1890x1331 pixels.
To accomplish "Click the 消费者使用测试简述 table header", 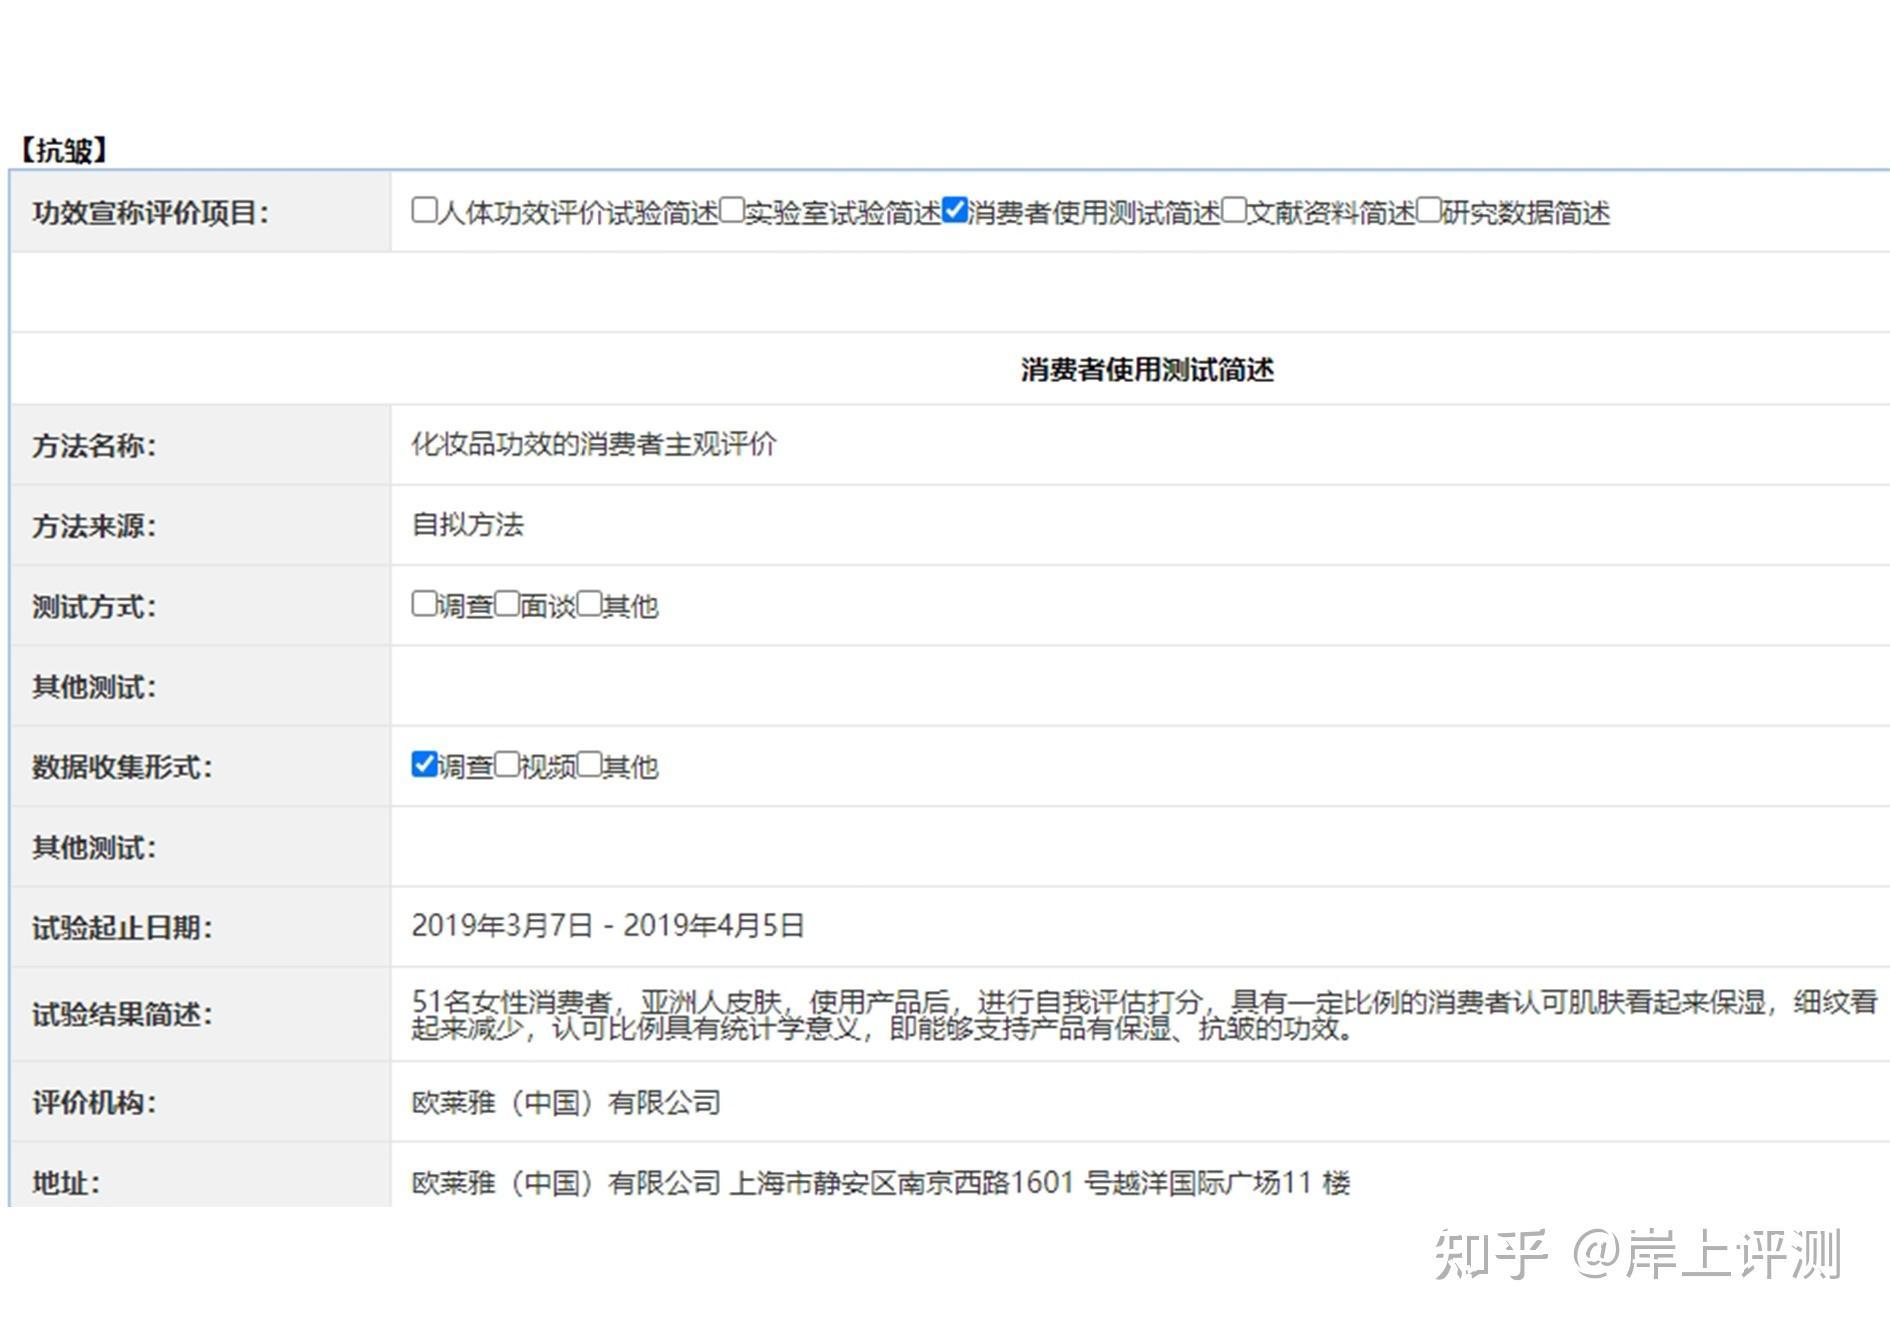I will [x=1147, y=370].
